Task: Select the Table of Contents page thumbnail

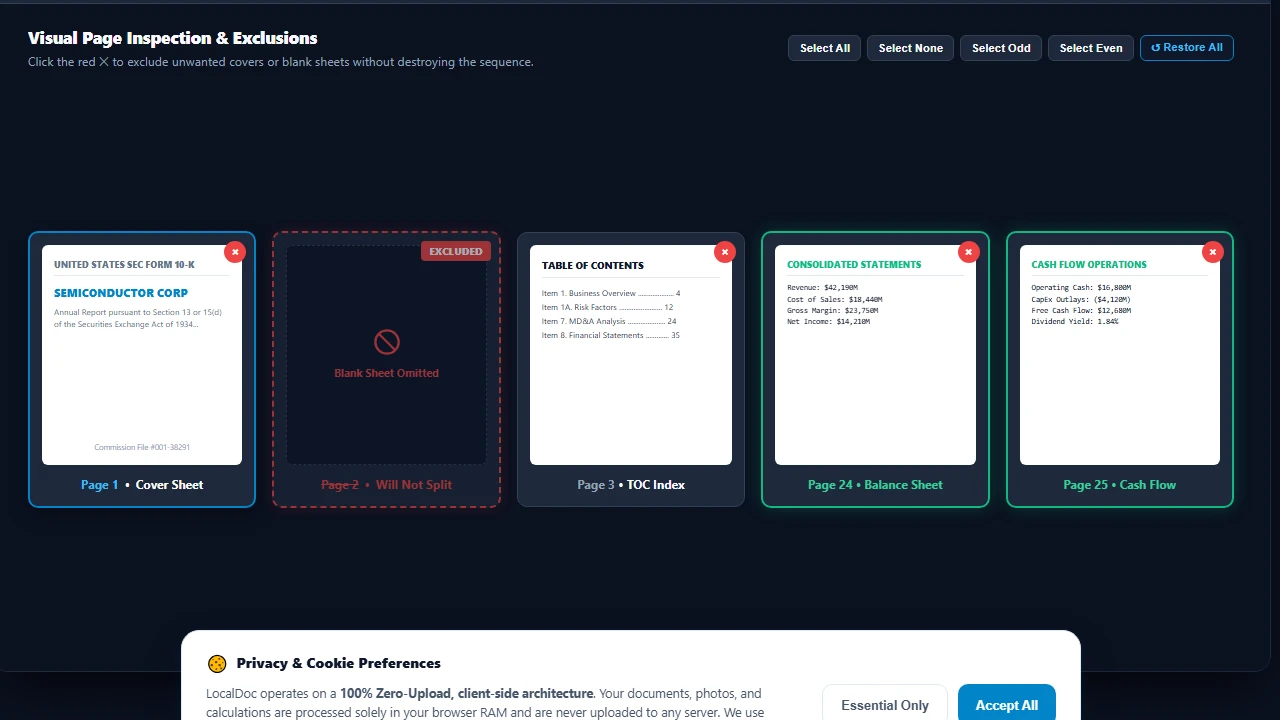Action: tap(631, 355)
